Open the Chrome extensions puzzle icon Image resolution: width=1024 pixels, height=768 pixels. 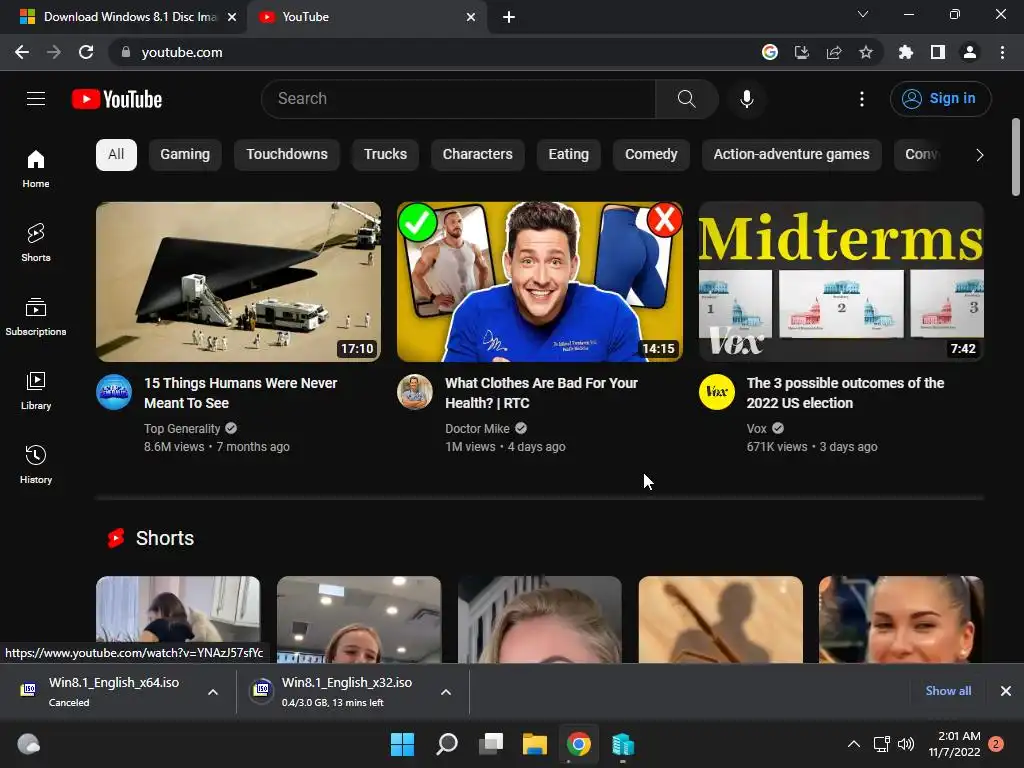(x=906, y=52)
